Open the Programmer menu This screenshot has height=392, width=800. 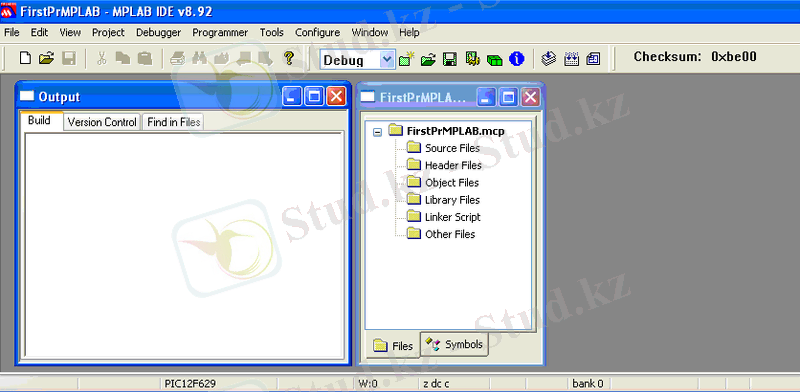click(220, 33)
